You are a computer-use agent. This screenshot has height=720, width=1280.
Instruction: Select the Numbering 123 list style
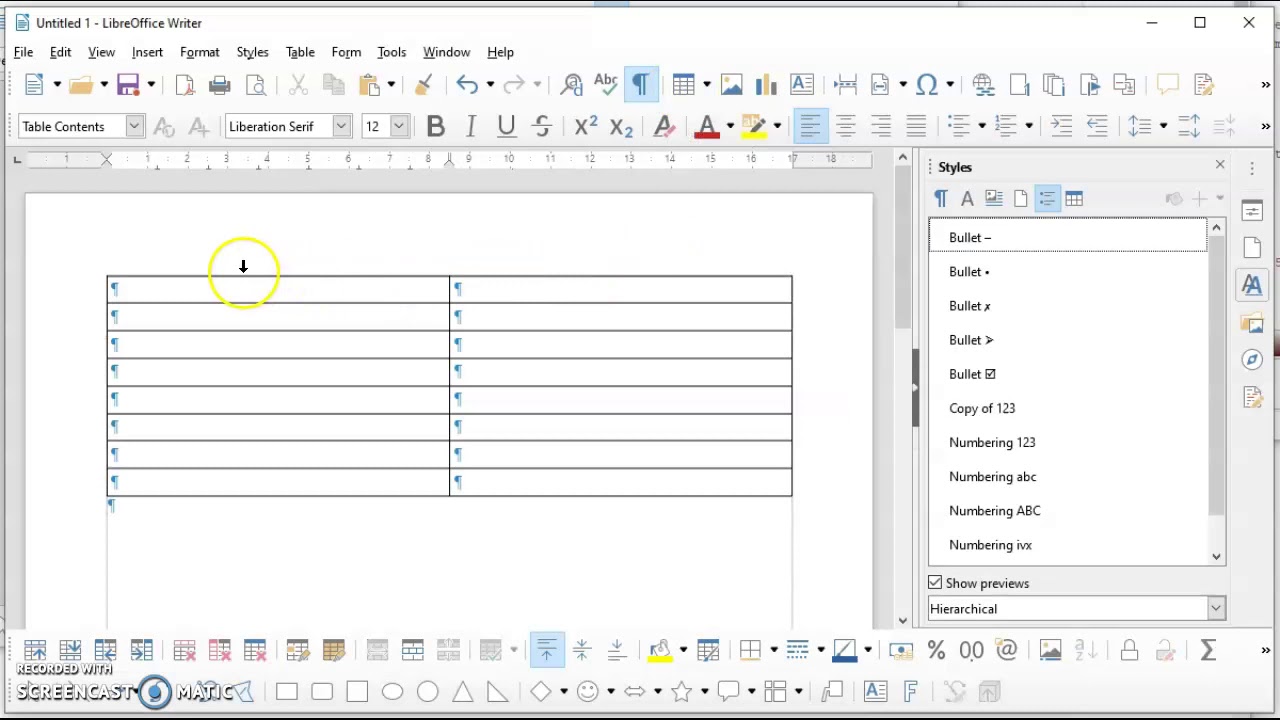(992, 442)
